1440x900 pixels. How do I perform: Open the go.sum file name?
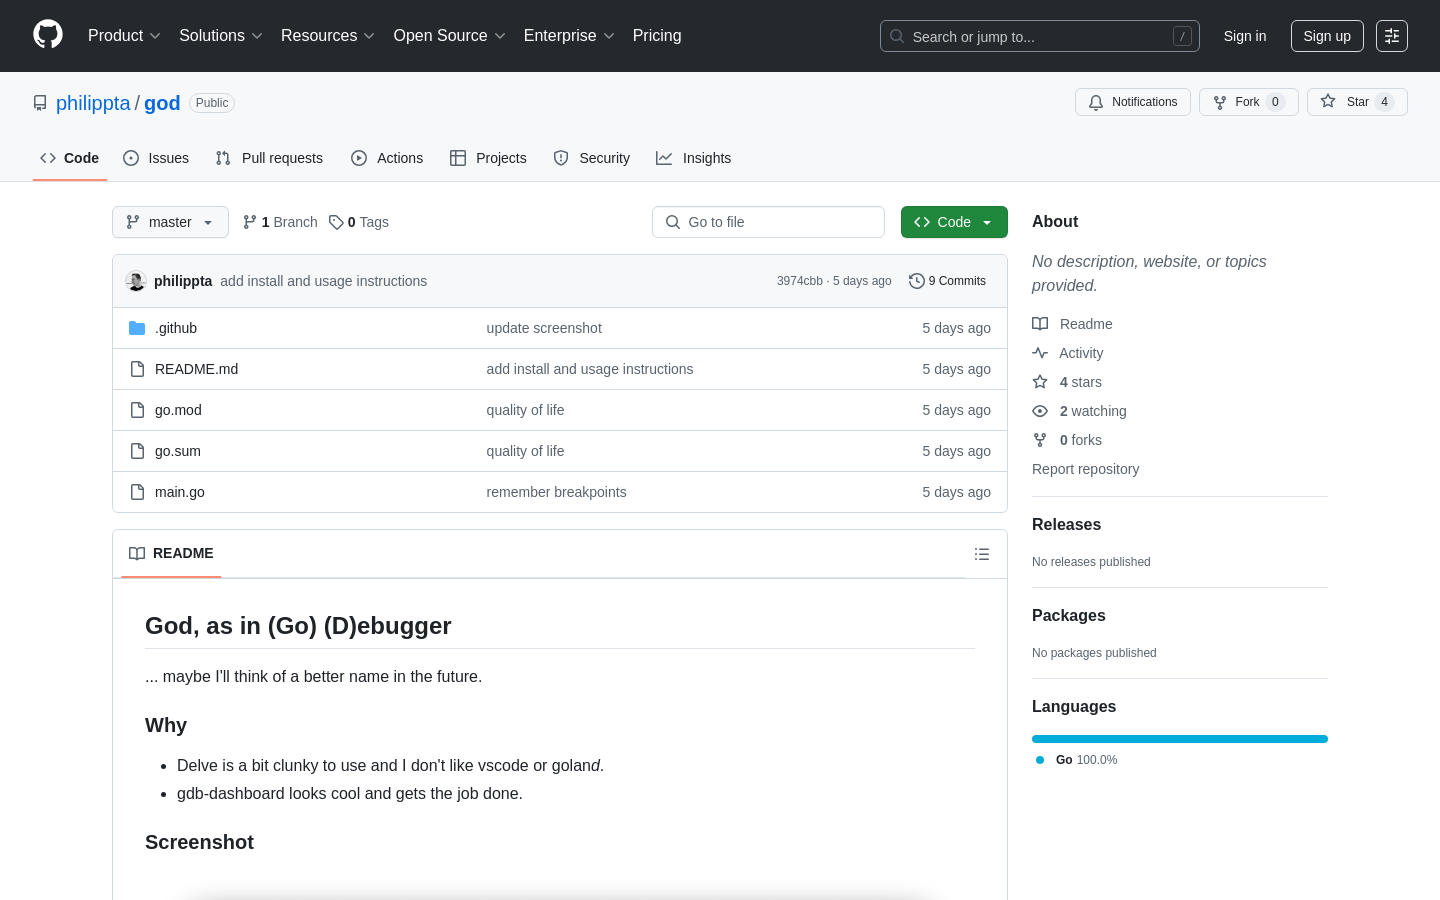coord(178,451)
